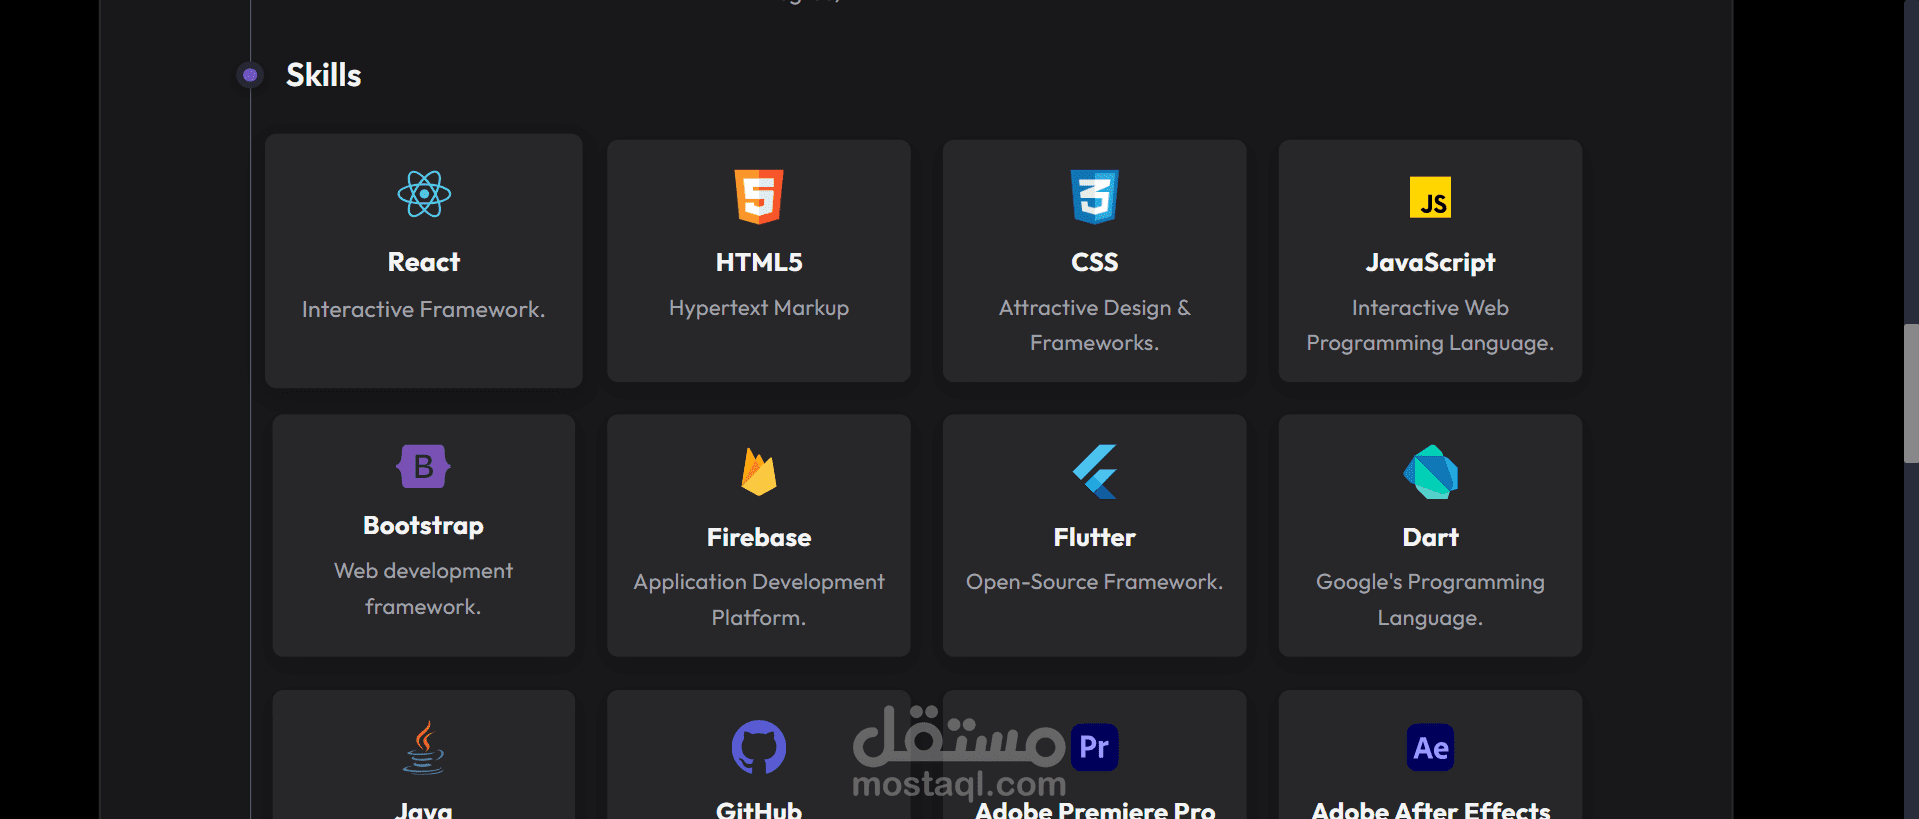The image size is (1919, 819).
Task: Click the React atom logo icon
Action: coord(424,194)
